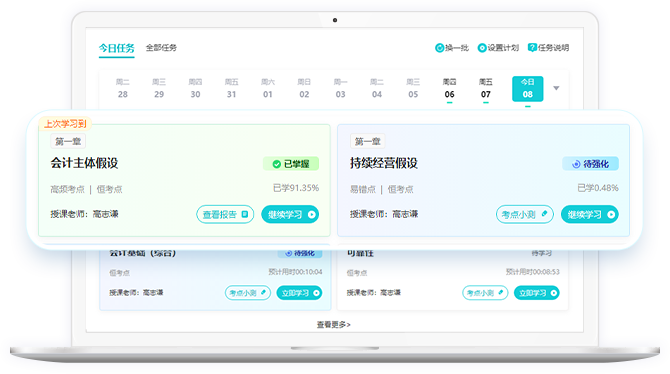Click 查看报告 for 会计主体假设
This screenshot has height=374, width=670.
[x=225, y=214]
